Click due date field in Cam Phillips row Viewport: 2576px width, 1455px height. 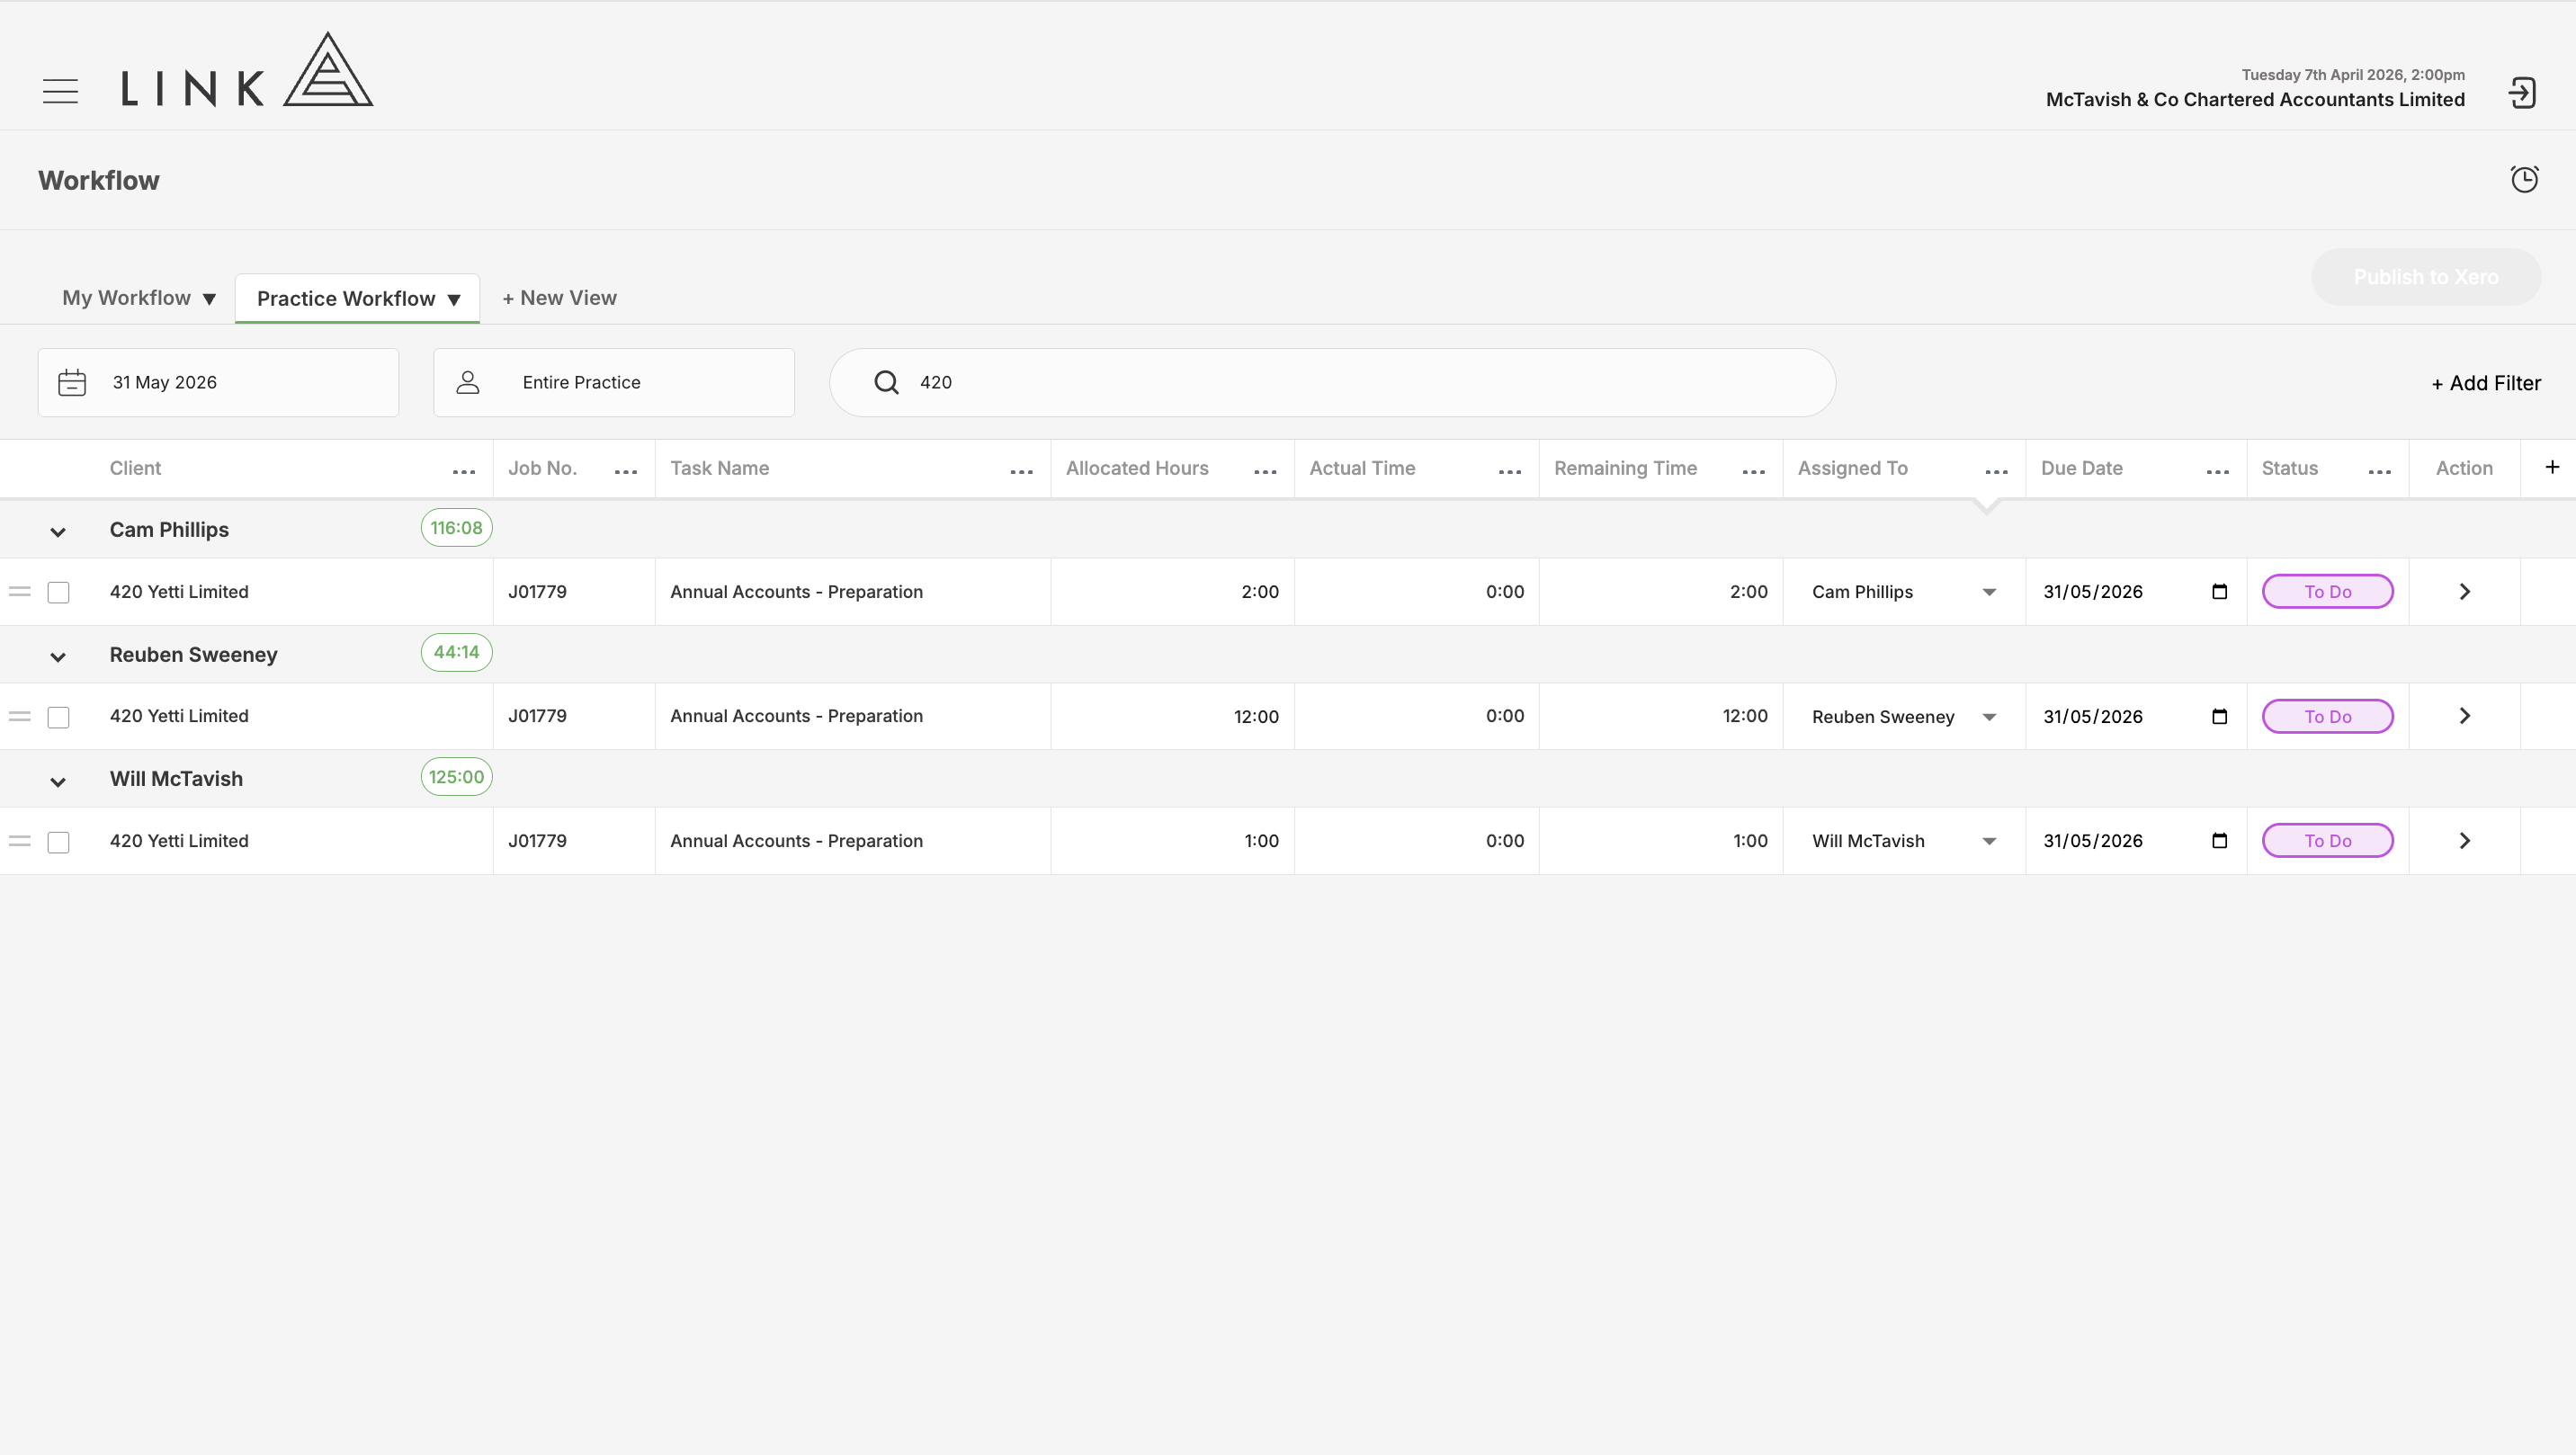[2136, 592]
